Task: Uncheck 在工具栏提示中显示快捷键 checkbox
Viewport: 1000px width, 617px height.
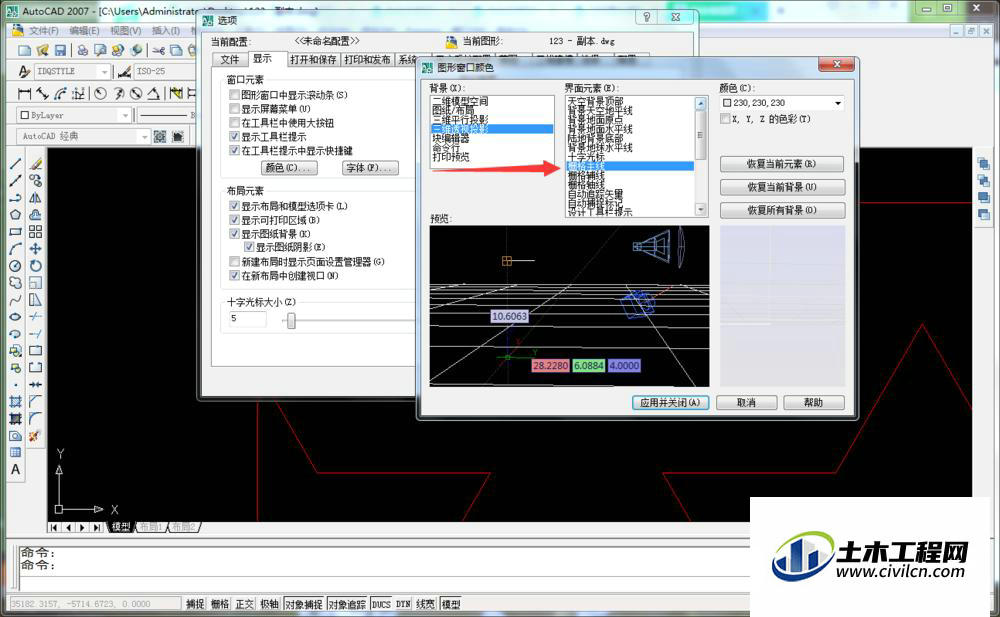Action: (235, 151)
